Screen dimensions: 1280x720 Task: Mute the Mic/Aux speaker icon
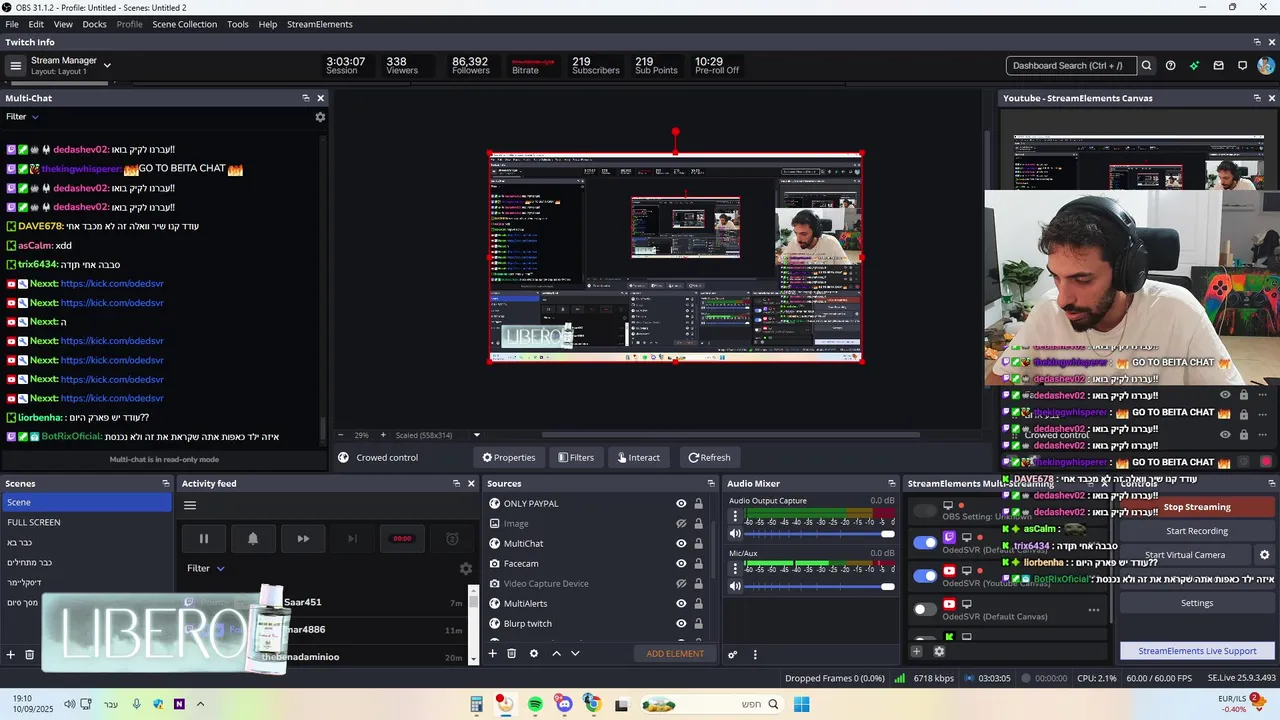pos(736,586)
